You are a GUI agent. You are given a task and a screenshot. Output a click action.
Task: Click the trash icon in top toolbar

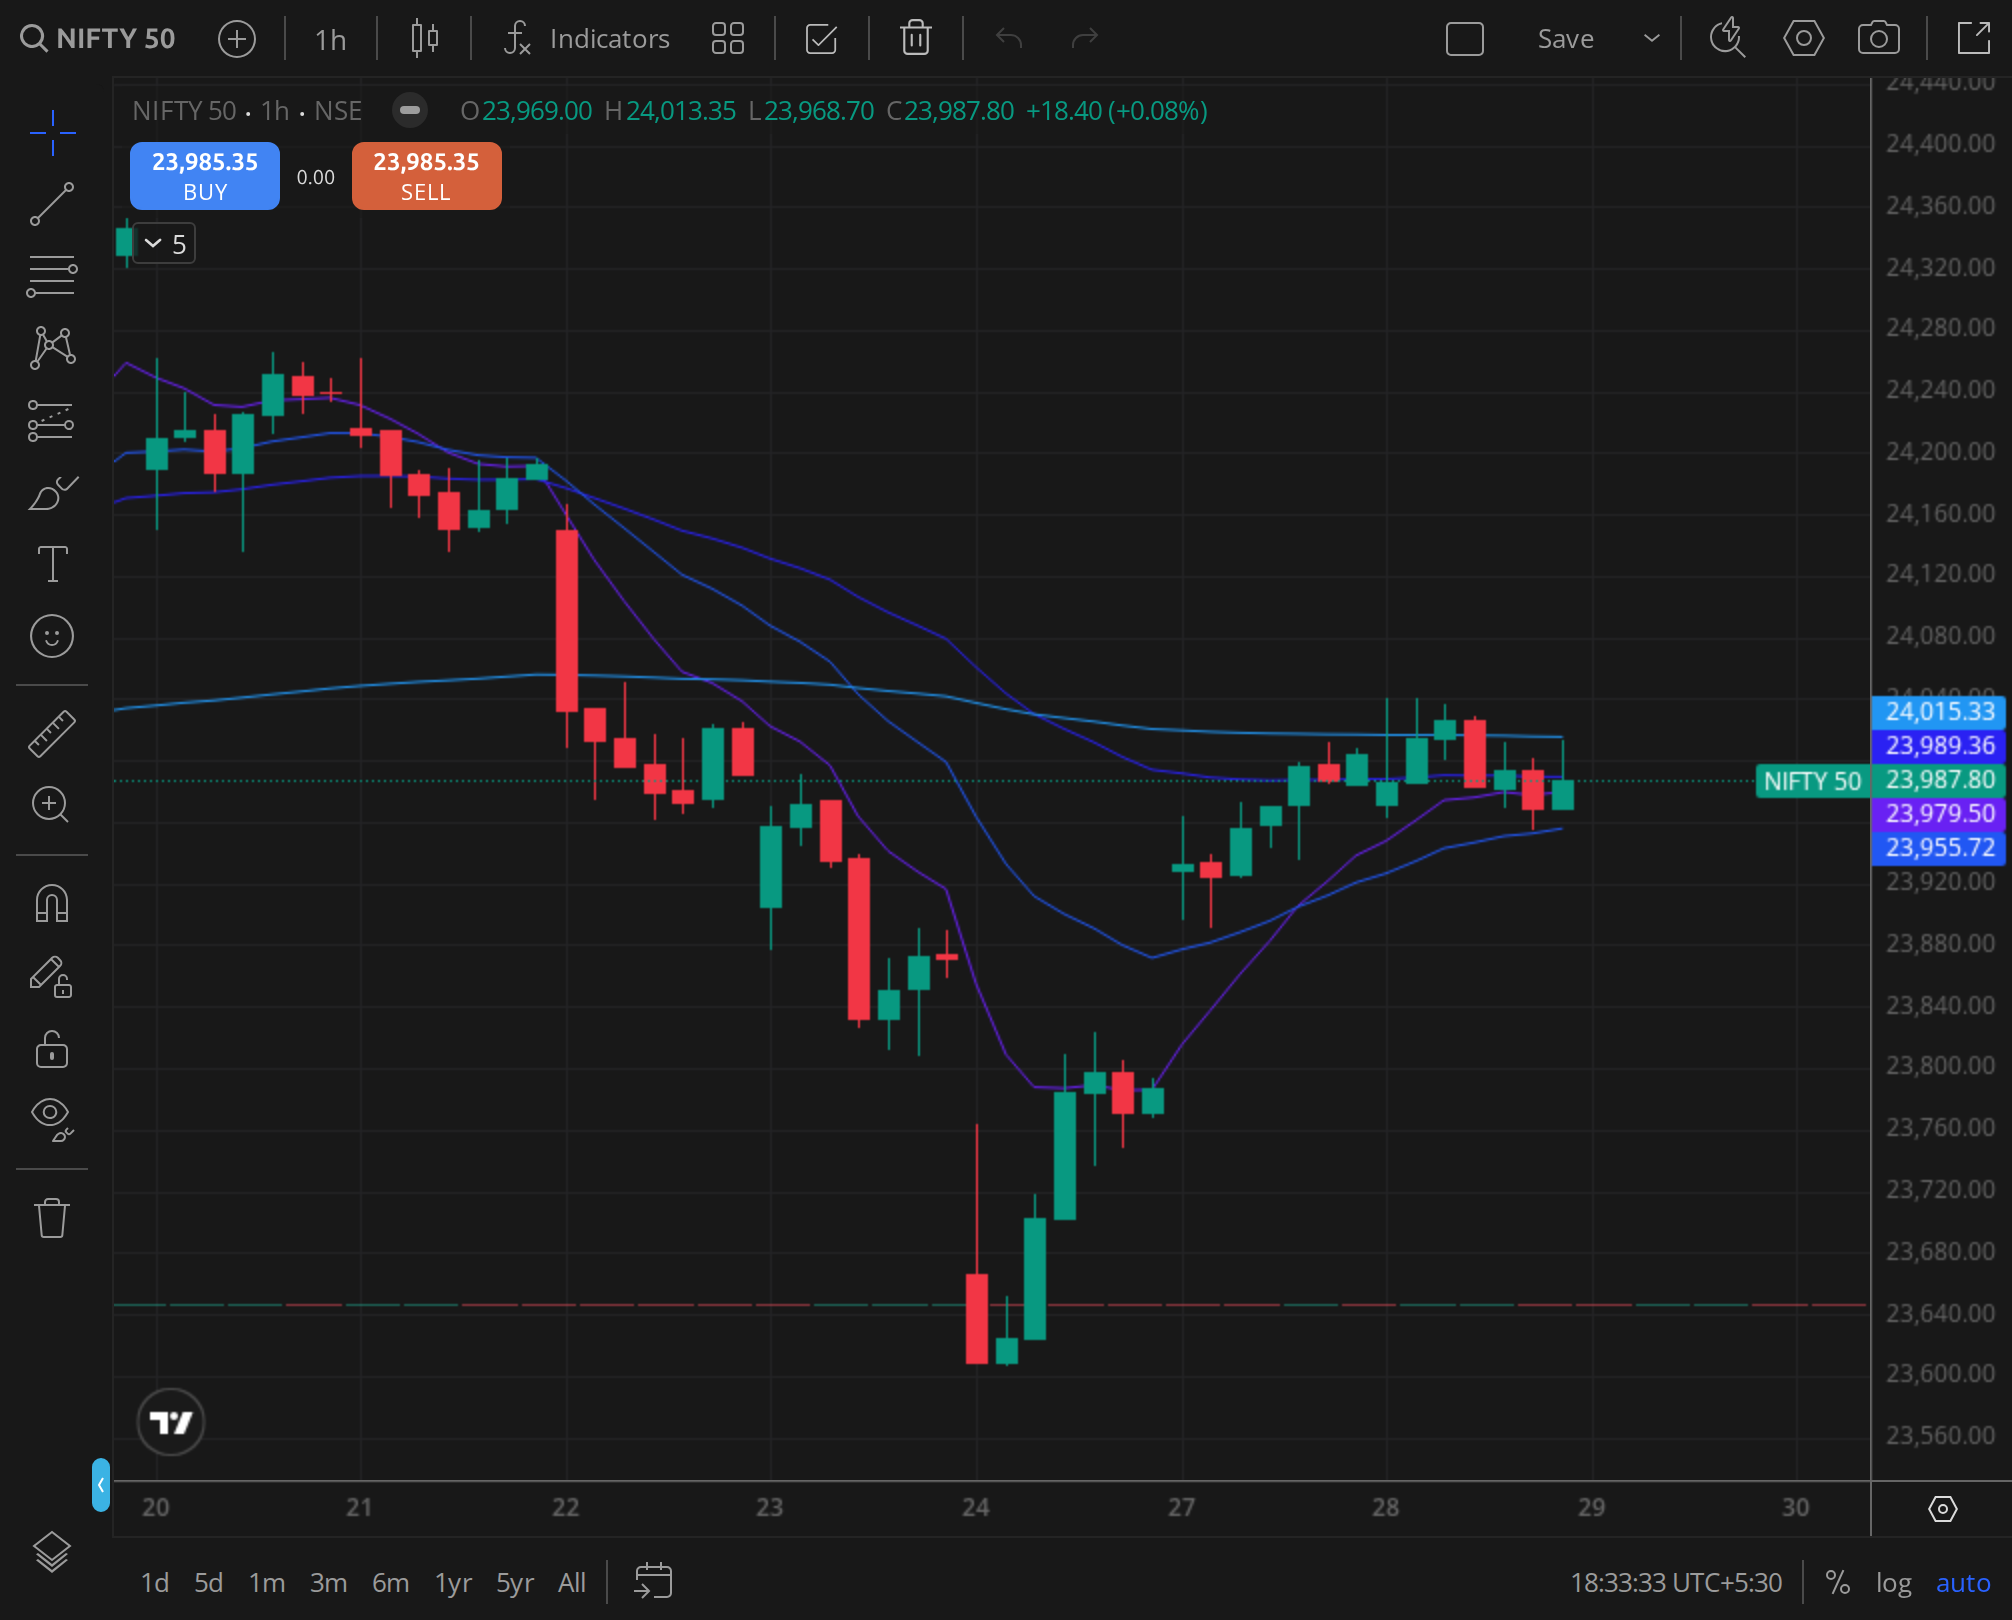915,39
